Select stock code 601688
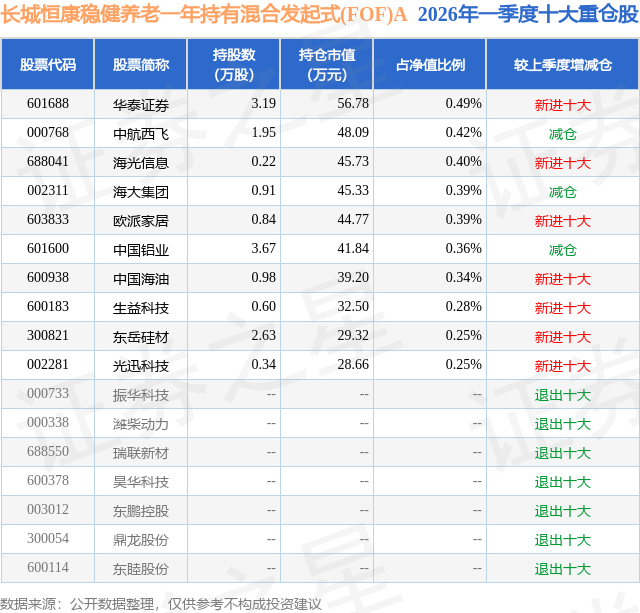 [48, 104]
